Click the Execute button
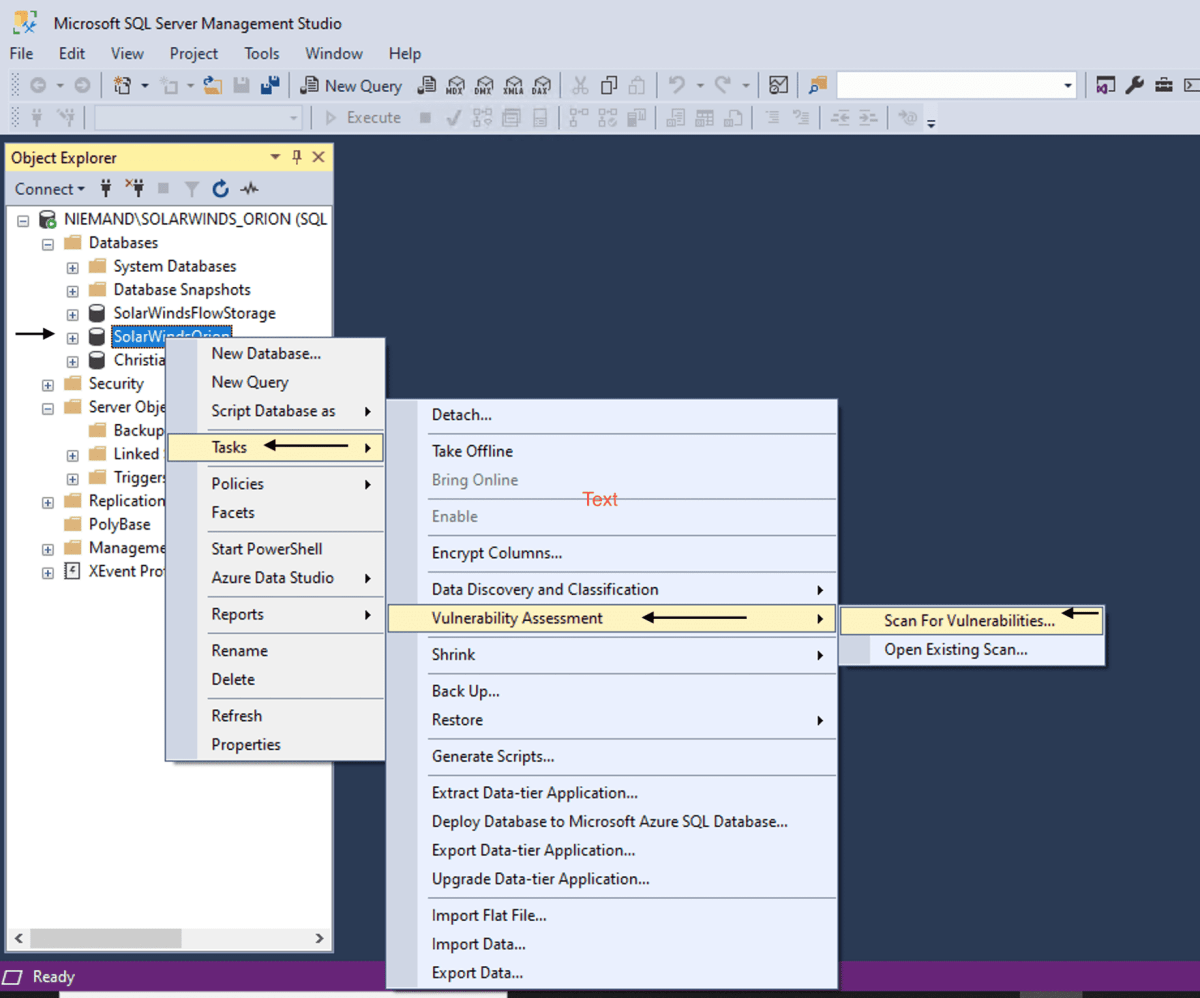This screenshot has width=1200, height=998. [363, 118]
